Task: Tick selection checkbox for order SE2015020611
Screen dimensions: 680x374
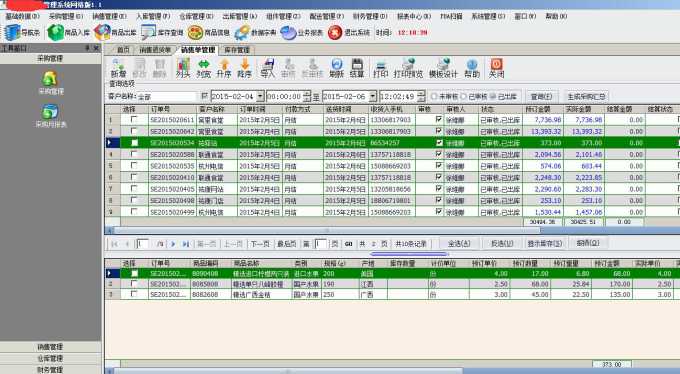Action: click(x=134, y=119)
